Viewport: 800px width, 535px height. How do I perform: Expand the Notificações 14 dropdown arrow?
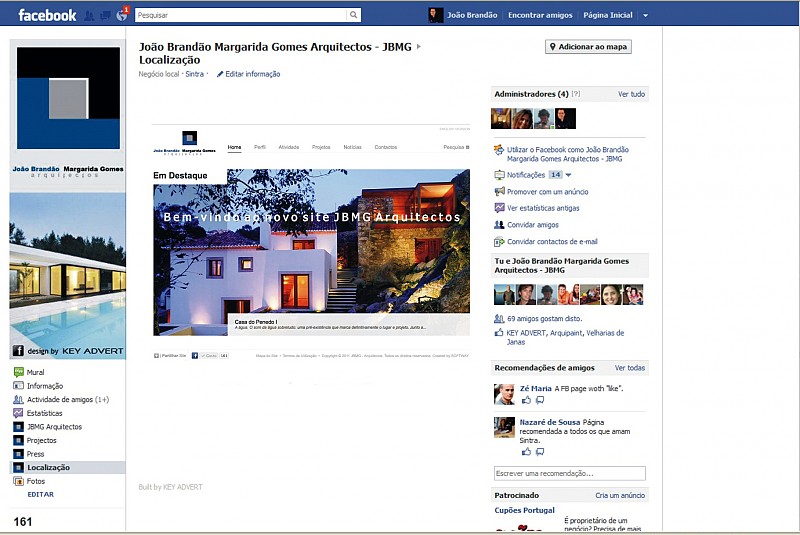click(x=568, y=175)
